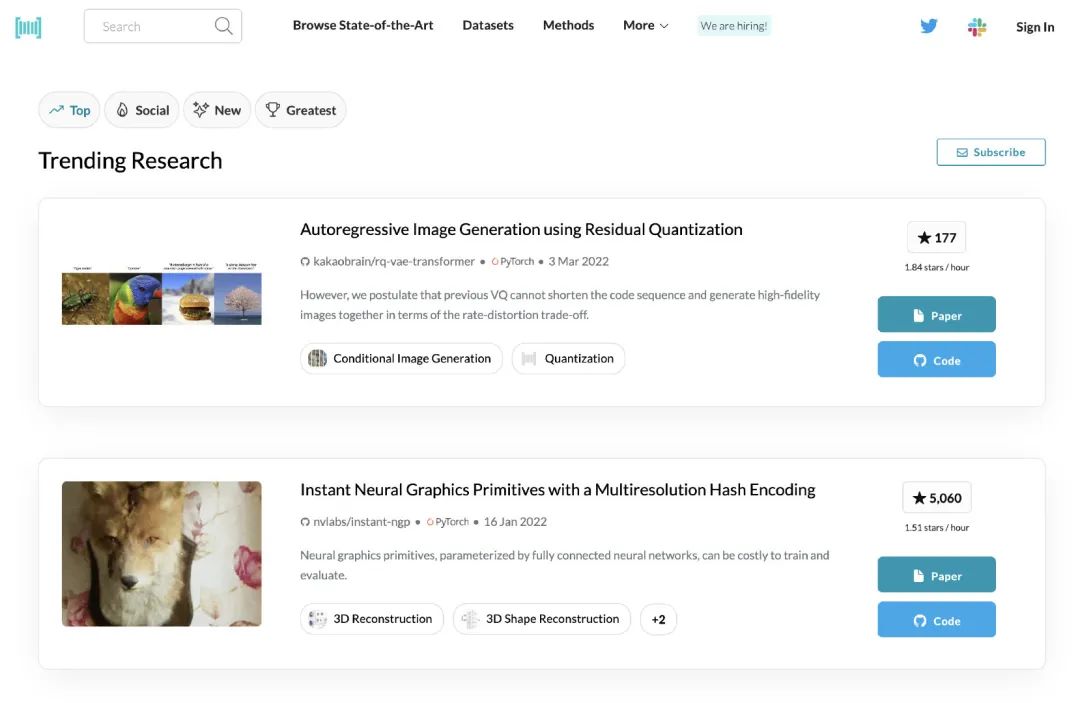Click PyTorch label under kakaobrain repository
The image size is (1080, 703).
[512, 262]
